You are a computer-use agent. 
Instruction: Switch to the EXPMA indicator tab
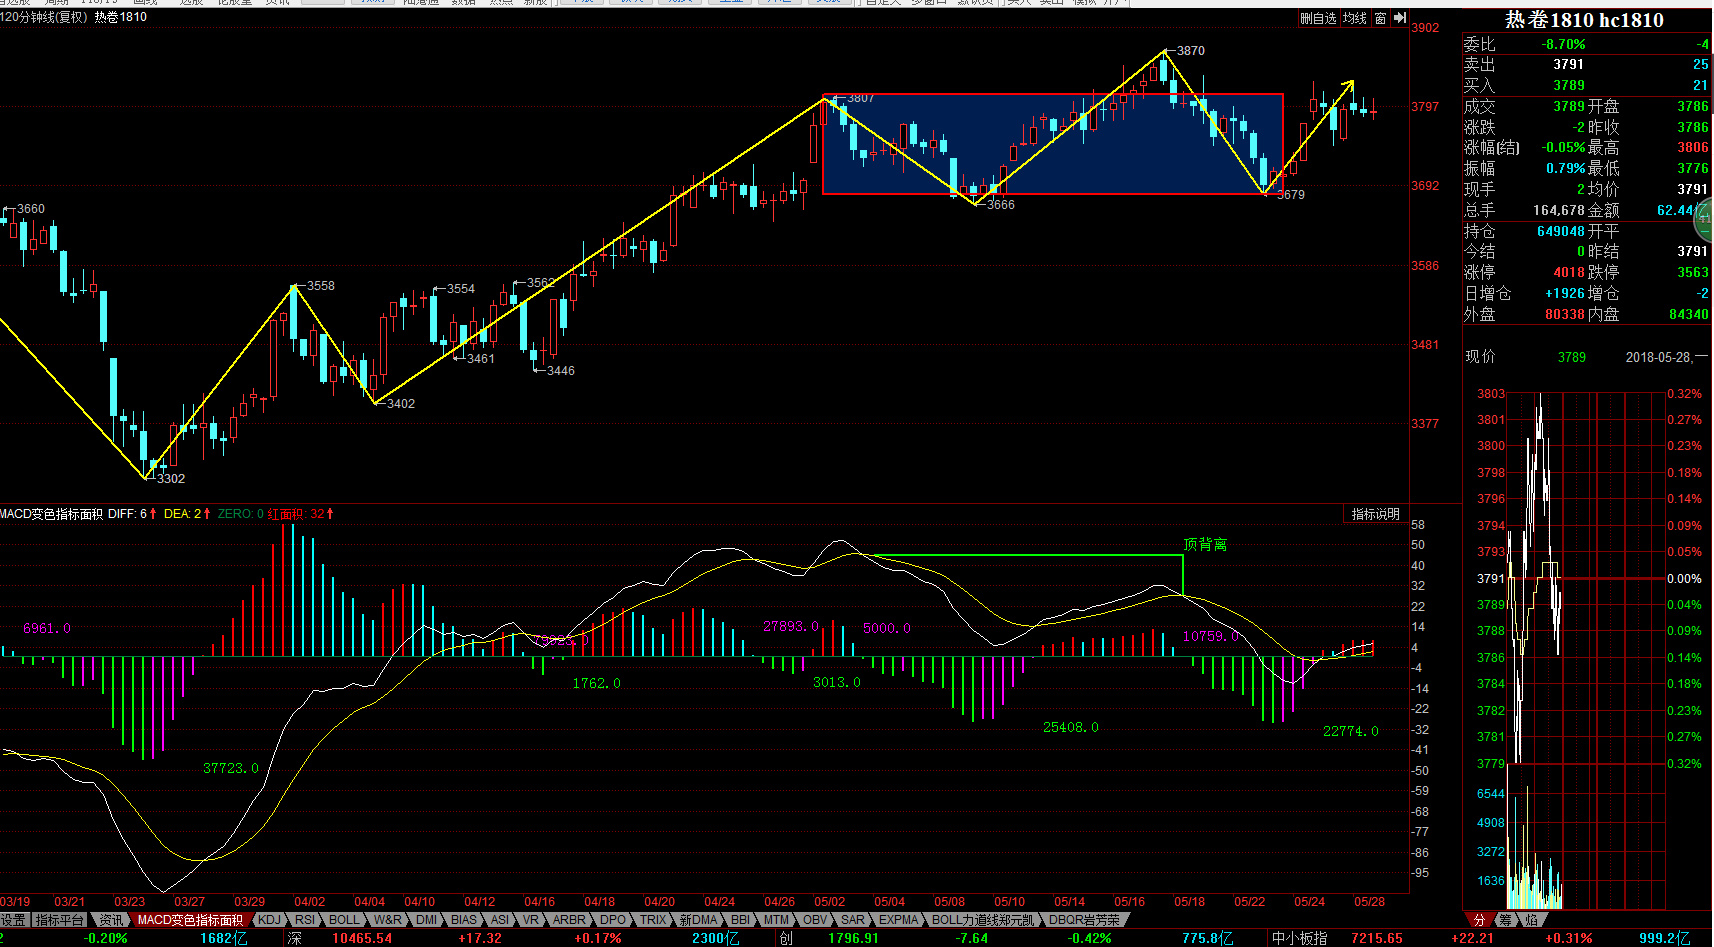[x=899, y=920]
